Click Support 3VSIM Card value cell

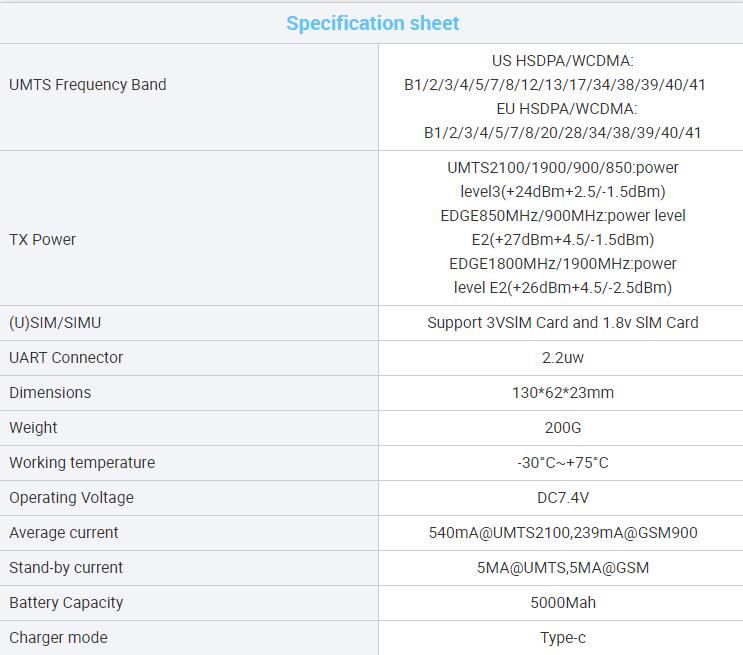pyautogui.click(x=562, y=323)
